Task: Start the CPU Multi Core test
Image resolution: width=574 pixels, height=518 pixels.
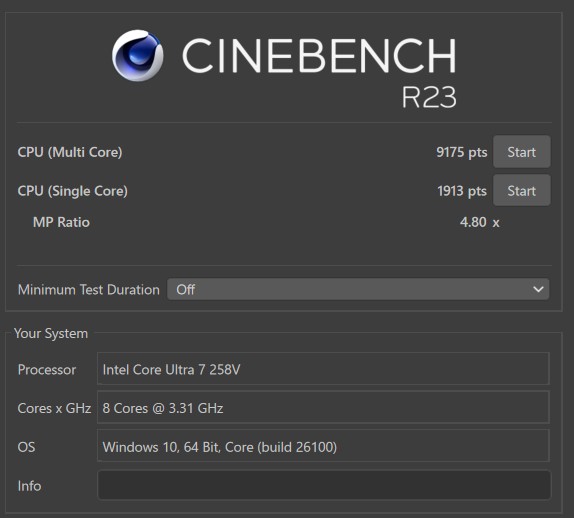Action: click(x=521, y=152)
